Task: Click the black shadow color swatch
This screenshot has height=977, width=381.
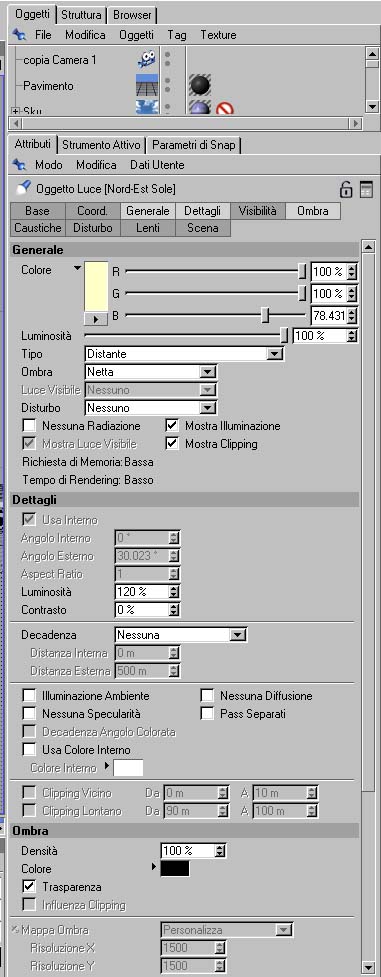Action: coord(175,868)
